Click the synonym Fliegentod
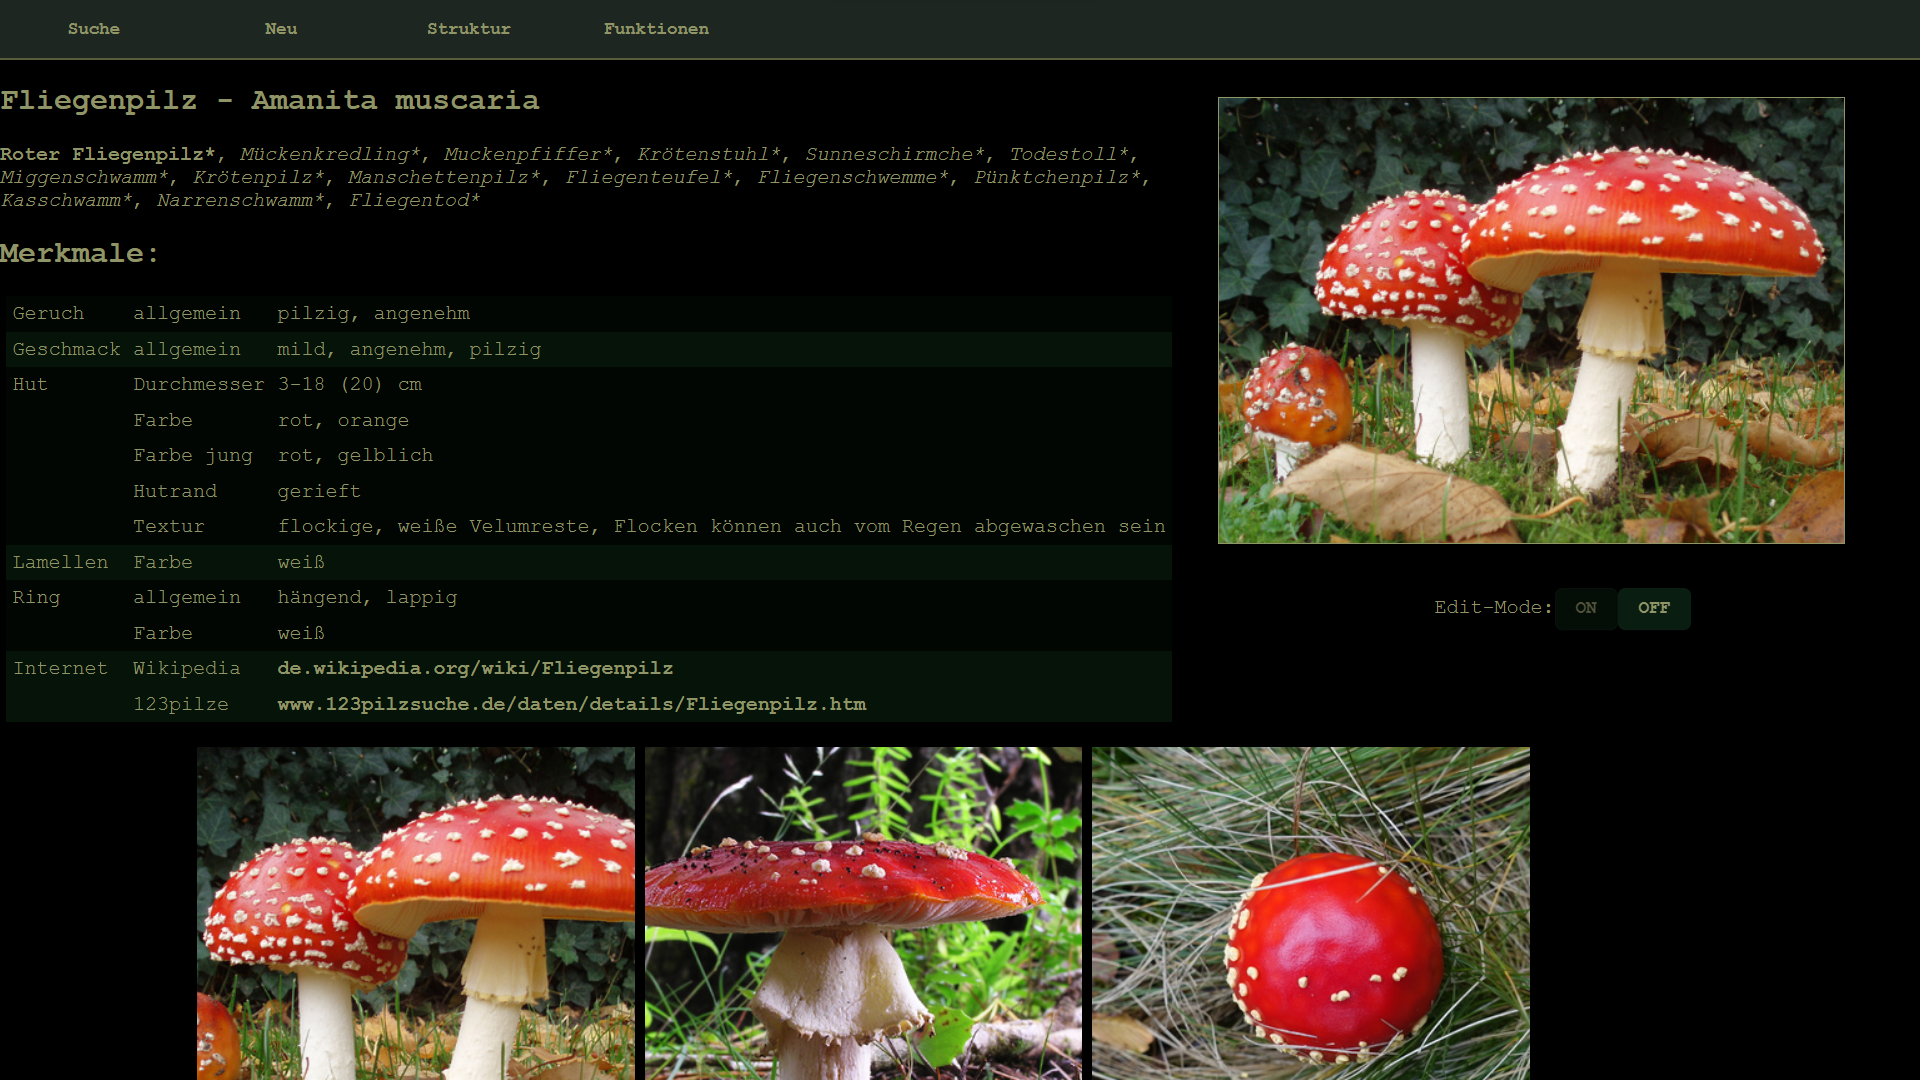Screen dimensions: 1920x1080 click(414, 200)
